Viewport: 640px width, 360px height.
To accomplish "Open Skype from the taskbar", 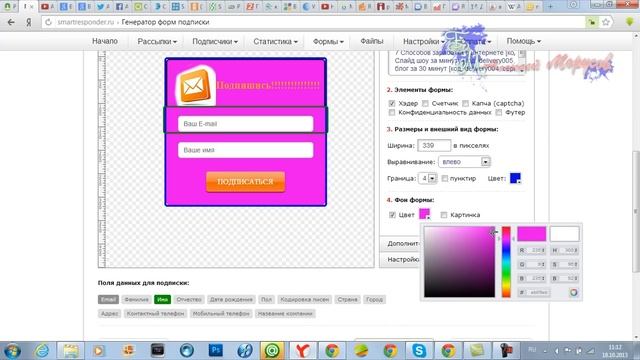I will point(419,351).
